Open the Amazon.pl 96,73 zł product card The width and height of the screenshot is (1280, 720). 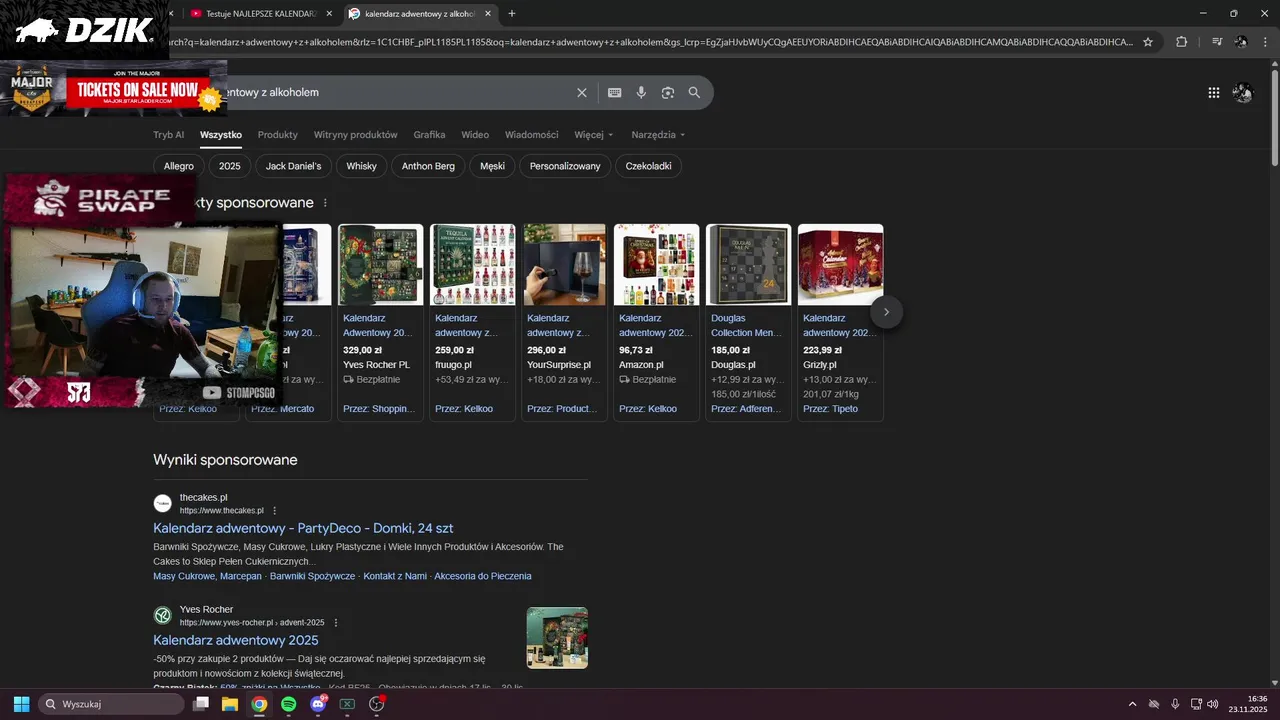tap(656, 322)
